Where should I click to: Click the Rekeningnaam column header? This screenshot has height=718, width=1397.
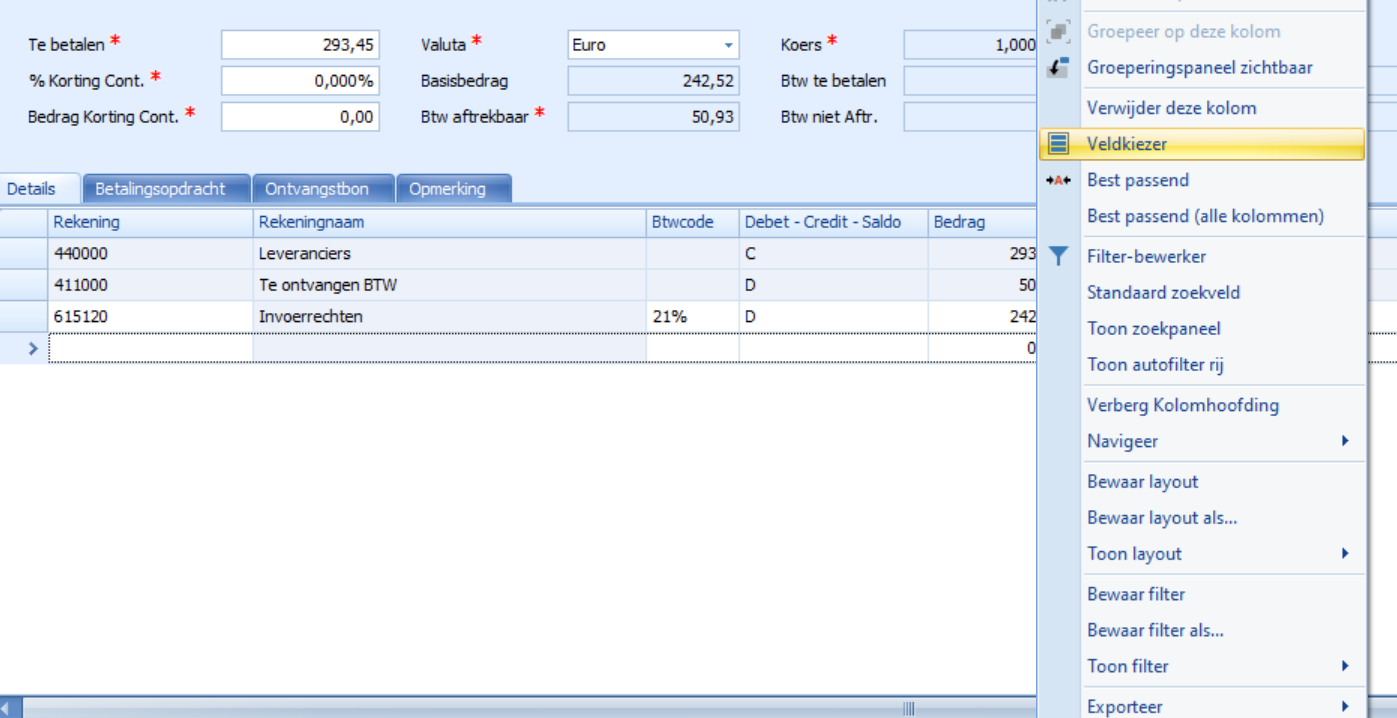pos(448,222)
